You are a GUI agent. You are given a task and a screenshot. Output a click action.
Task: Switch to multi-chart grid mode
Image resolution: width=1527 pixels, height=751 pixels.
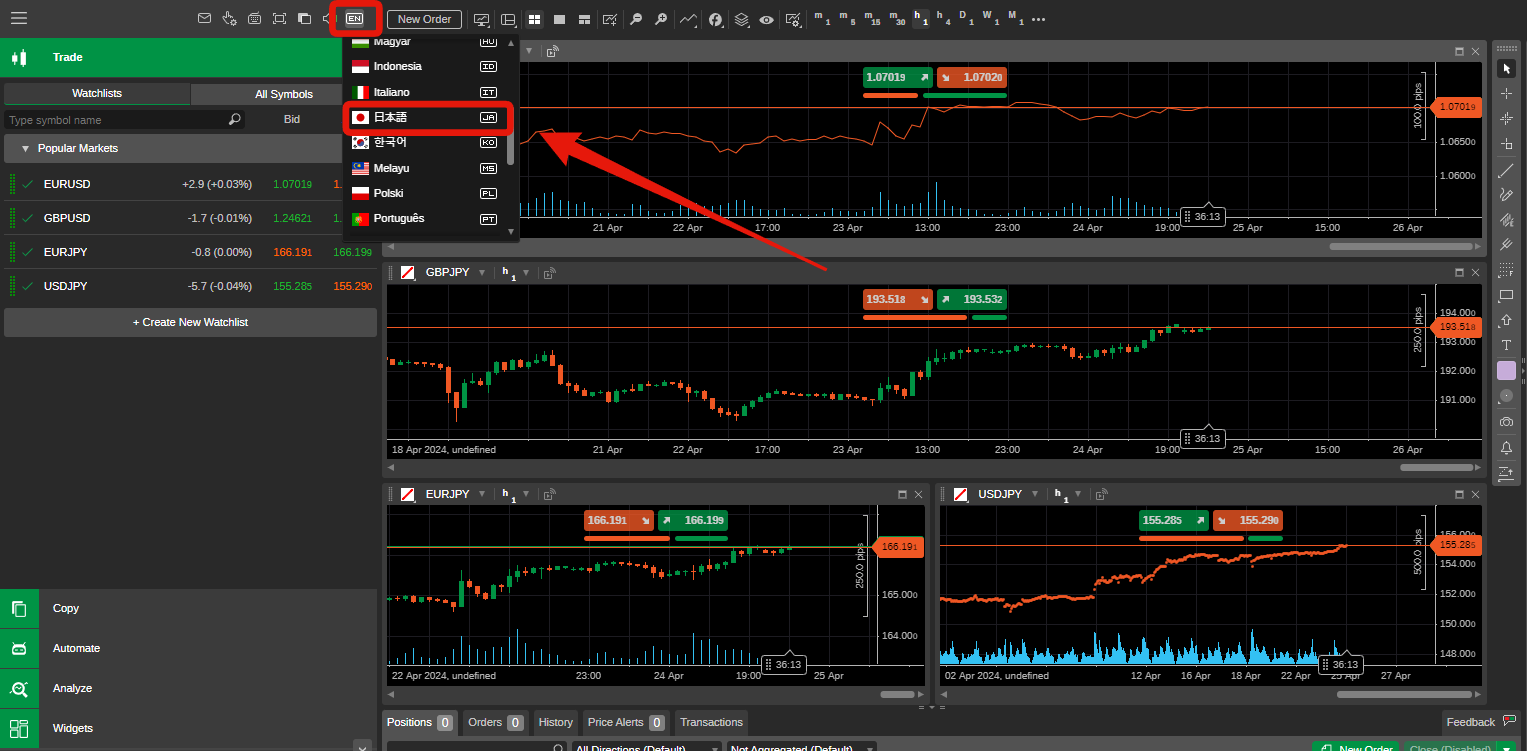534,19
